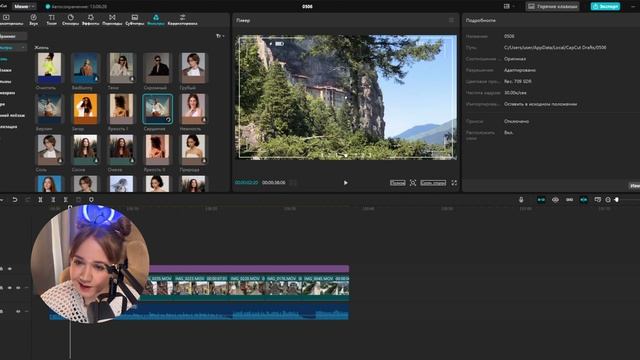The image size is (640, 360).
Task: Open the filter sort dropdown above thumbnails
Action: [x=220, y=36]
